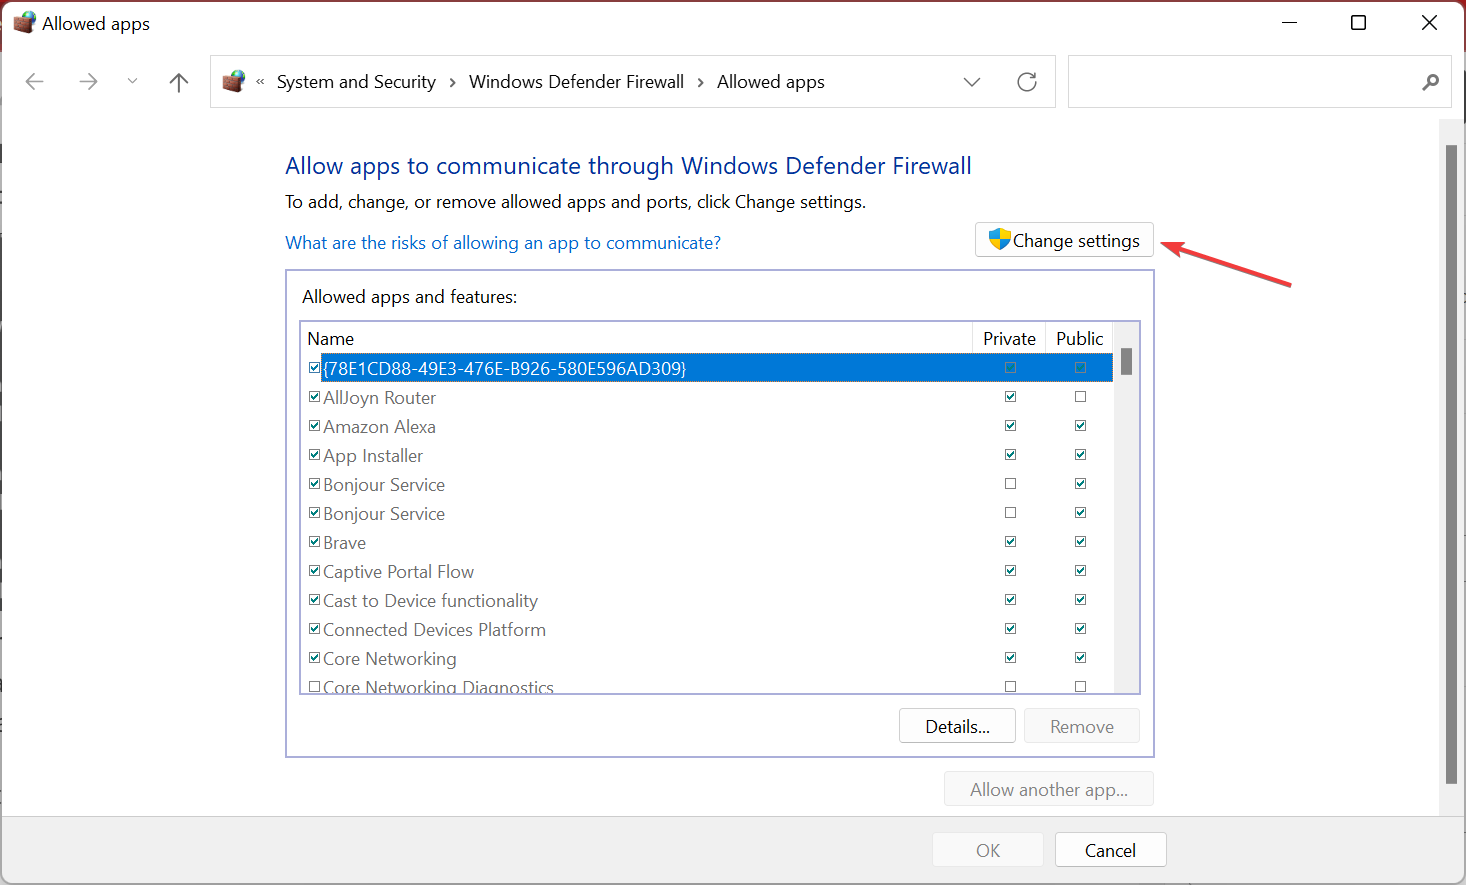1466x885 pixels.
Task: Toggle the AllJoyn Router name checkbox
Action: click(314, 397)
